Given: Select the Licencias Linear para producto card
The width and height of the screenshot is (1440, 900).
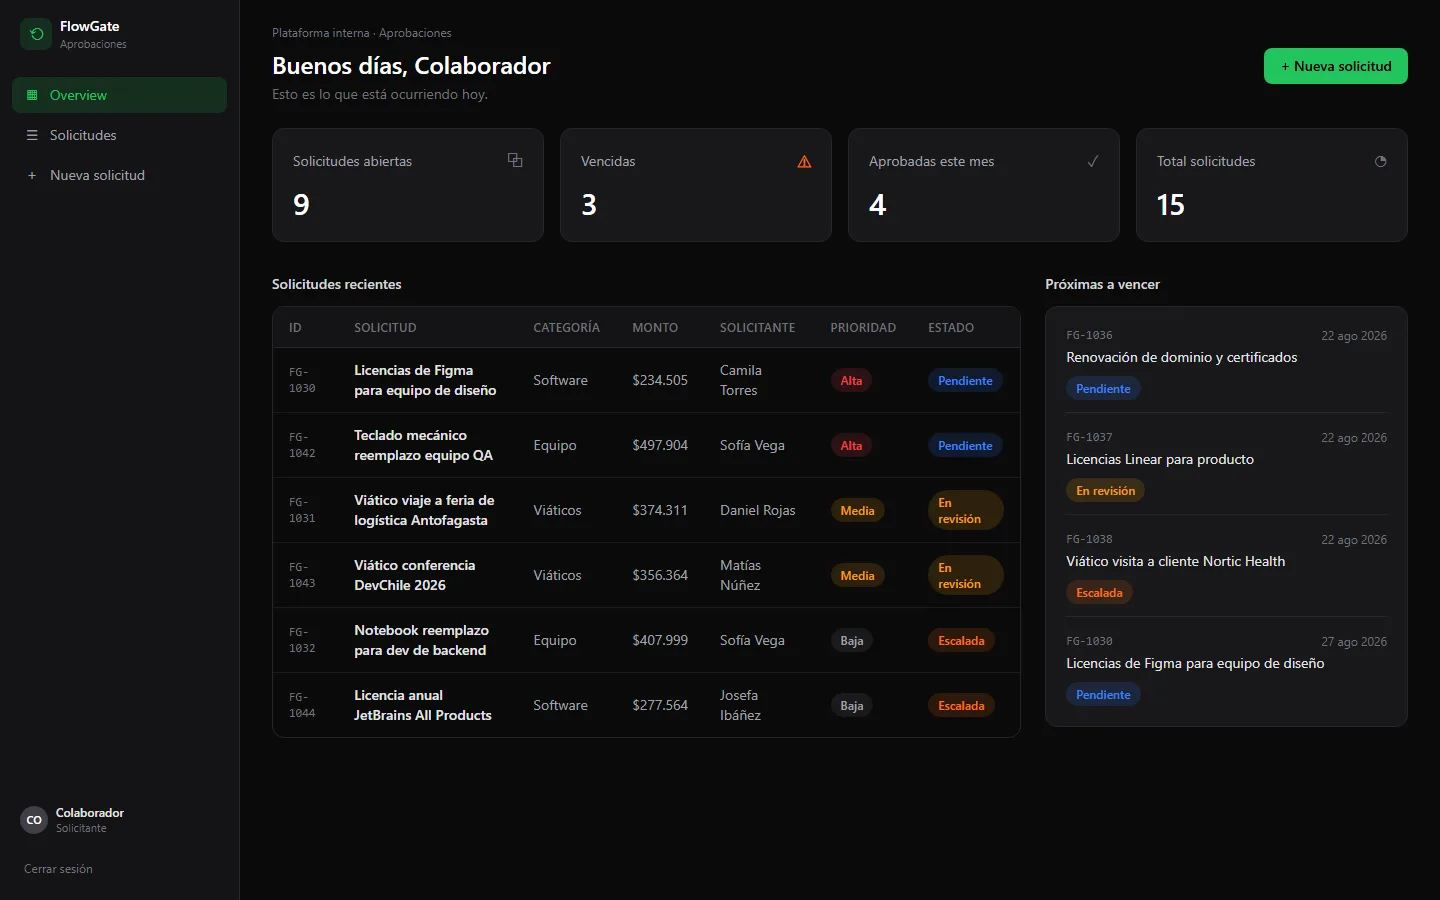Looking at the screenshot, I should [x=1226, y=464].
